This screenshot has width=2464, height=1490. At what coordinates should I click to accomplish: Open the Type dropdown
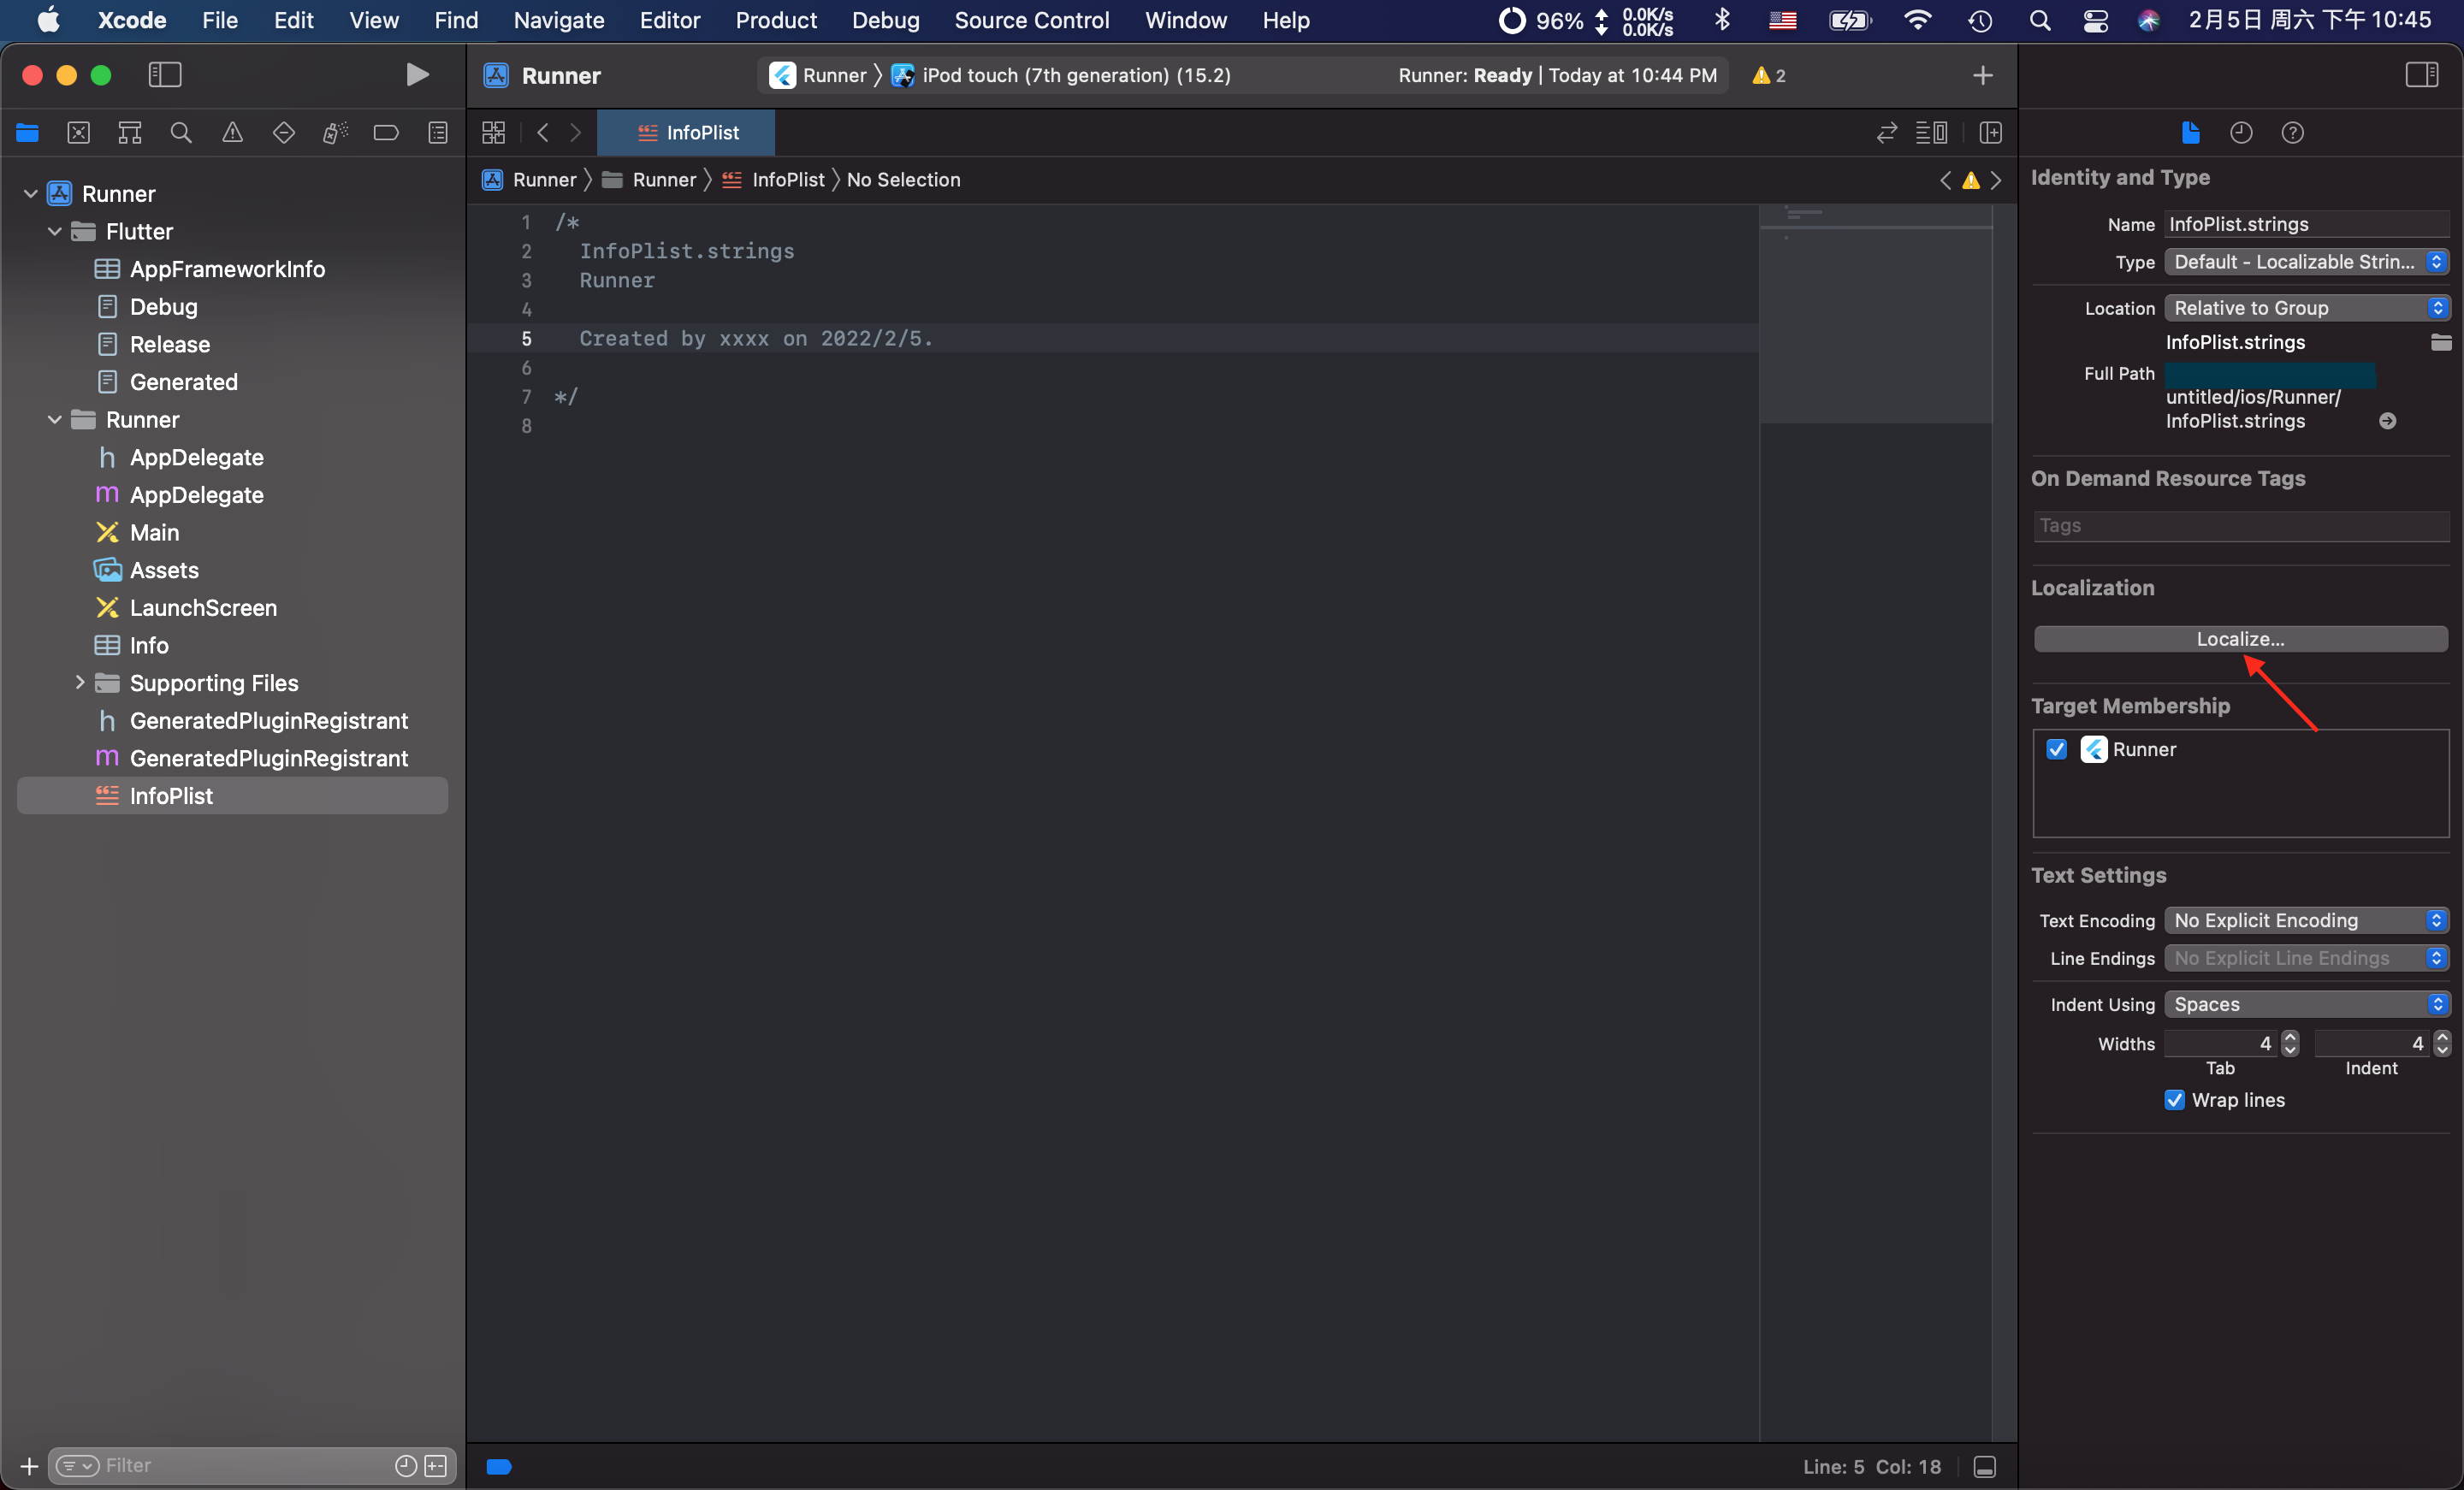pyautogui.click(x=2307, y=262)
